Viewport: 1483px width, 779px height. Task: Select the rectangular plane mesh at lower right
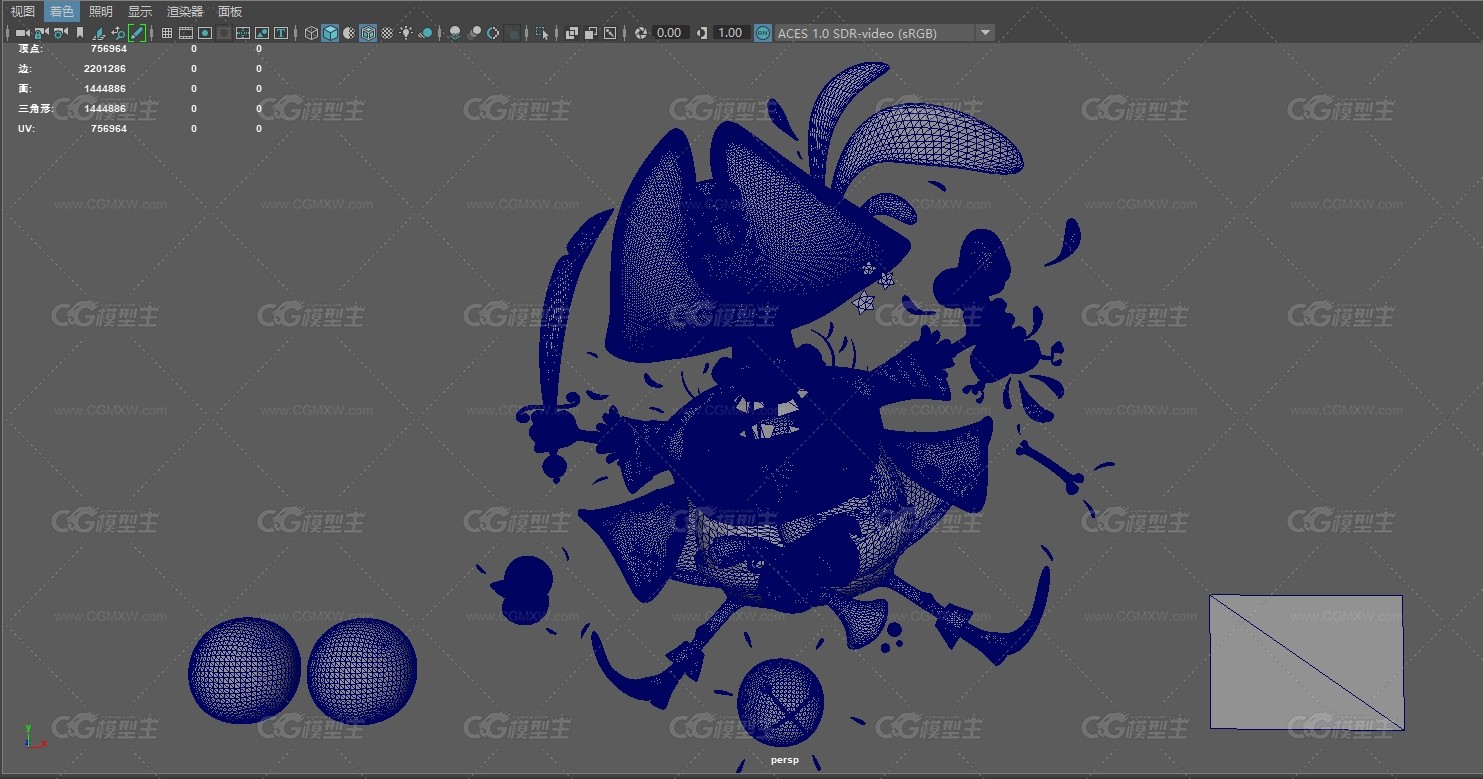(x=1306, y=662)
